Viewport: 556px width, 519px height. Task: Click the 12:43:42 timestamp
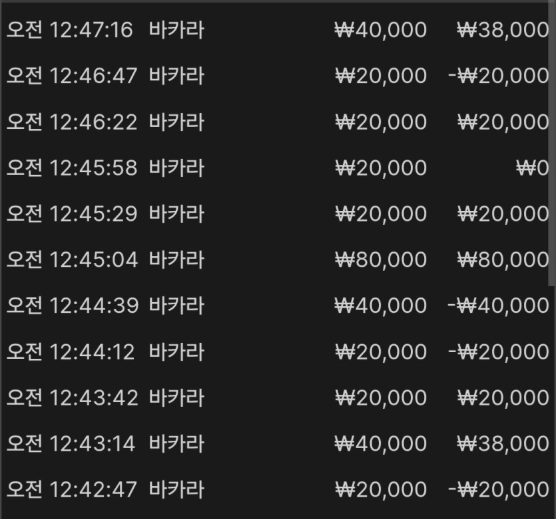point(94,398)
